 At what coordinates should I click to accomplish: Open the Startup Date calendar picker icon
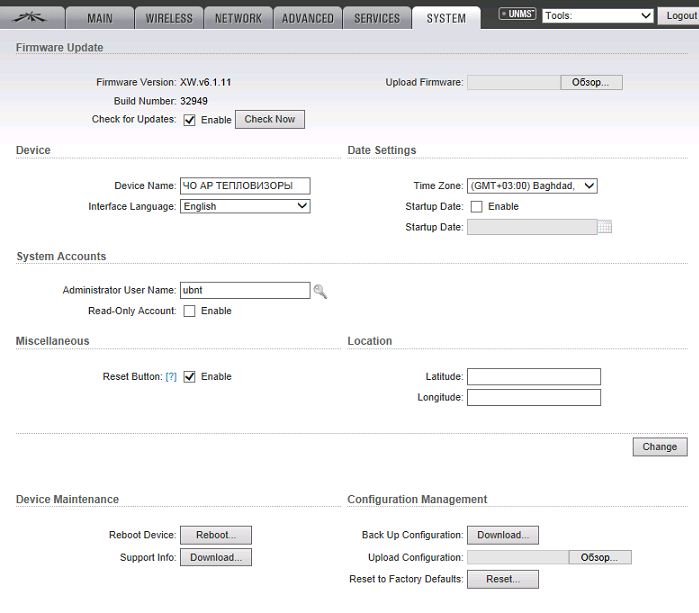click(x=604, y=227)
